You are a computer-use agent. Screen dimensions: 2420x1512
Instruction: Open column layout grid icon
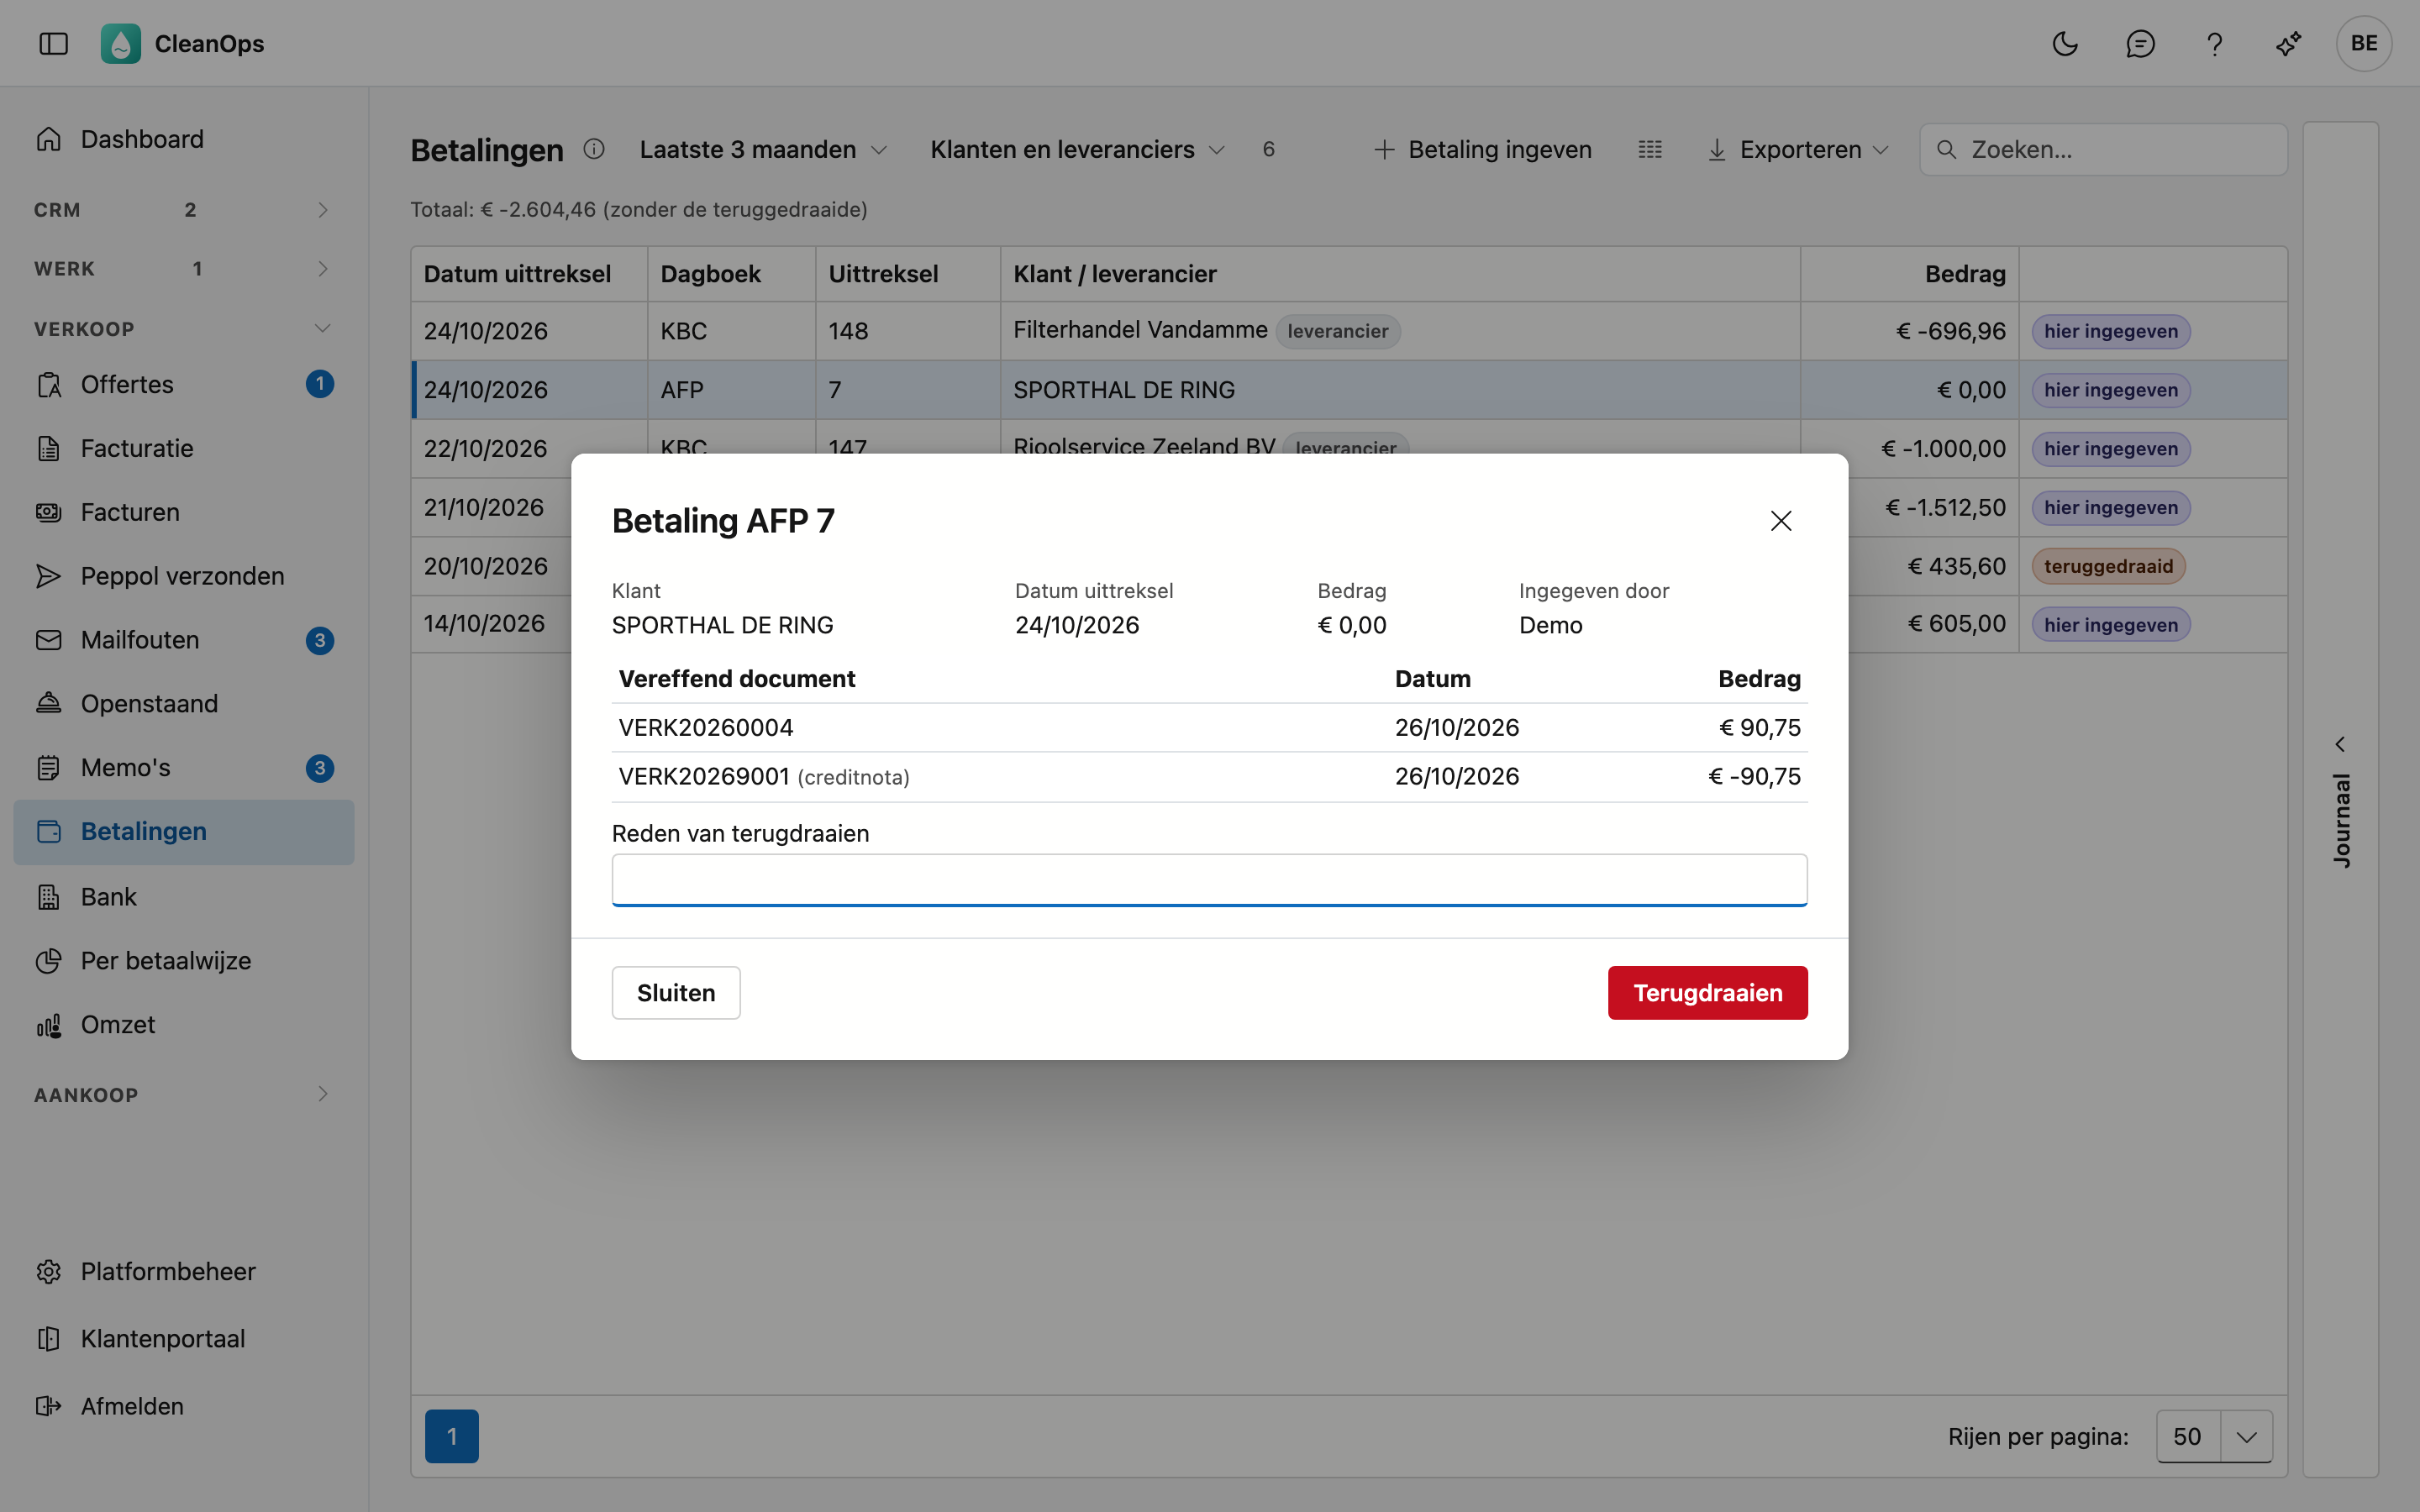1650,149
